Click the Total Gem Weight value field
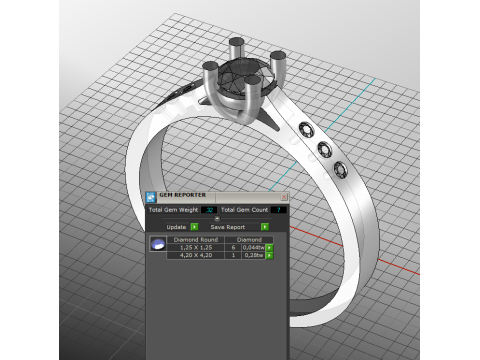The height and width of the screenshot is (360, 480). coord(209,210)
